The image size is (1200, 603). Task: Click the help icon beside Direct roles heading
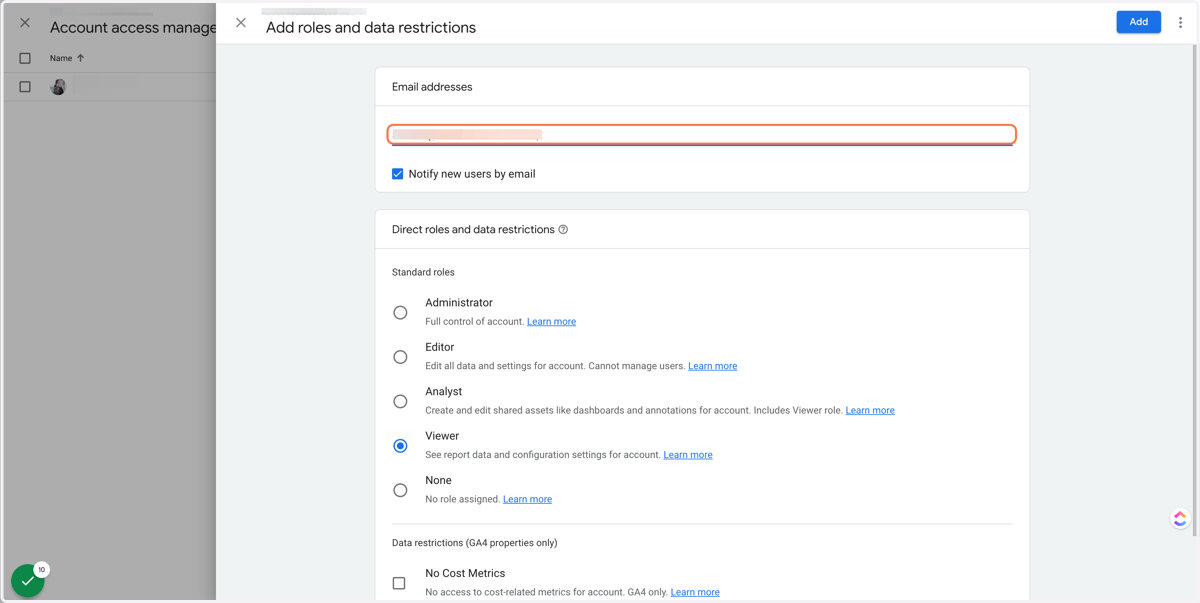563,230
